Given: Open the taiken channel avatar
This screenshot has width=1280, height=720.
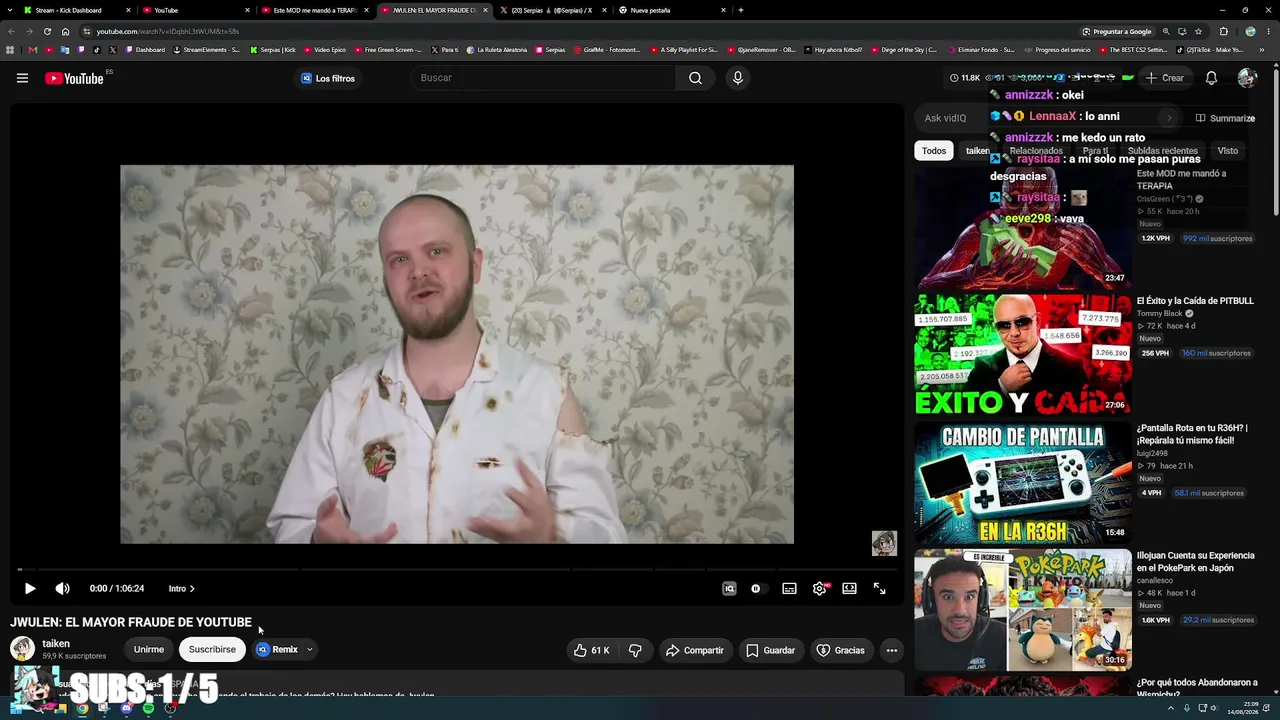Looking at the screenshot, I should (22, 649).
